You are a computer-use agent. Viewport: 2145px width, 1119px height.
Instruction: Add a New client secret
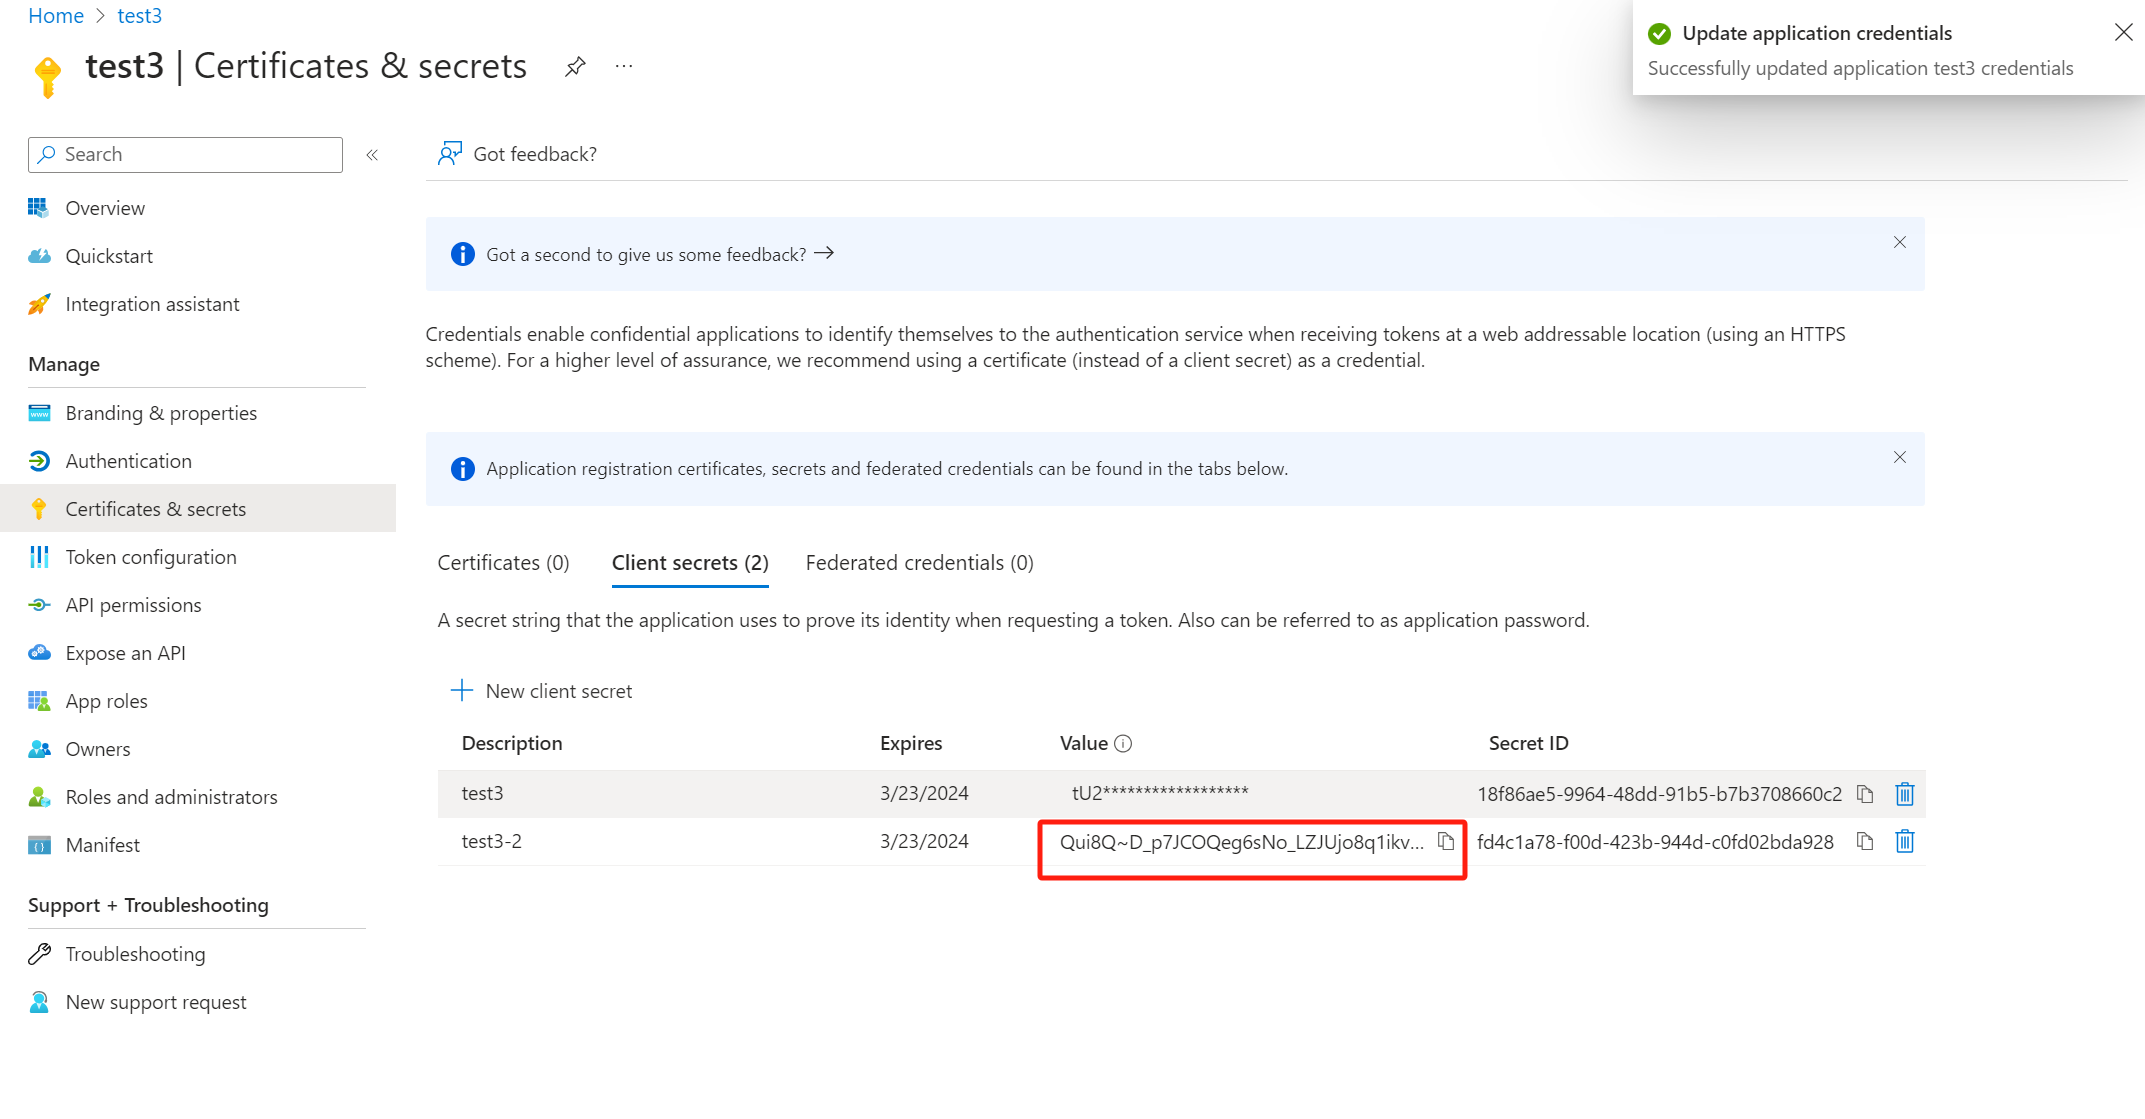point(542,691)
